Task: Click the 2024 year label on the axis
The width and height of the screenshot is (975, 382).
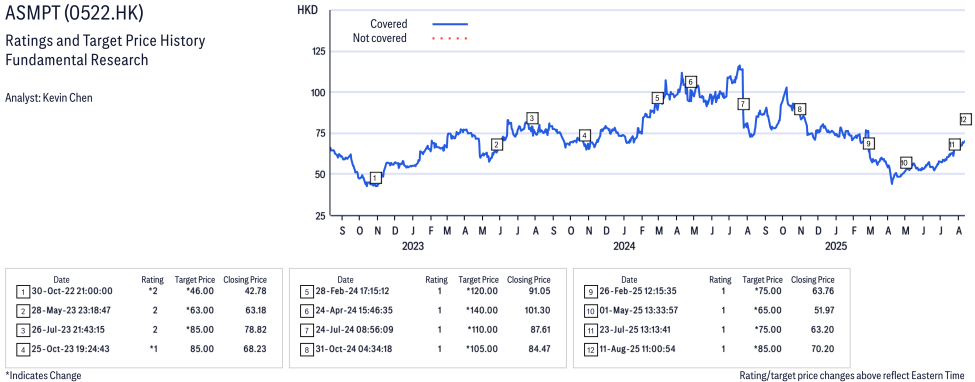Action: click(x=624, y=246)
